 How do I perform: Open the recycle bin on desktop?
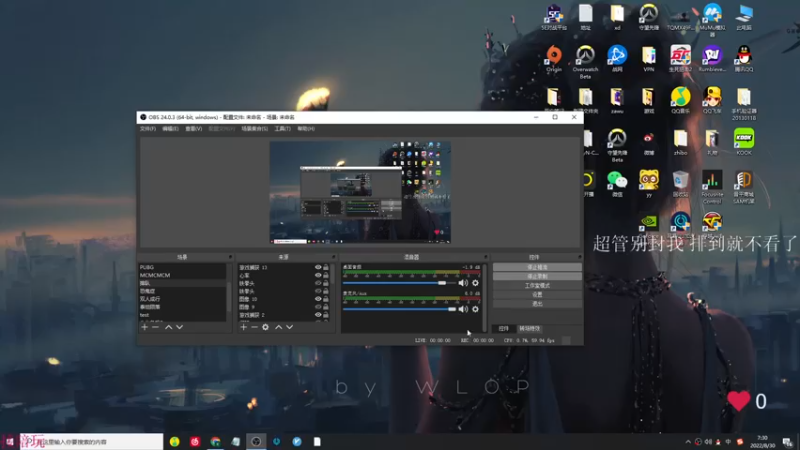[x=680, y=184]
